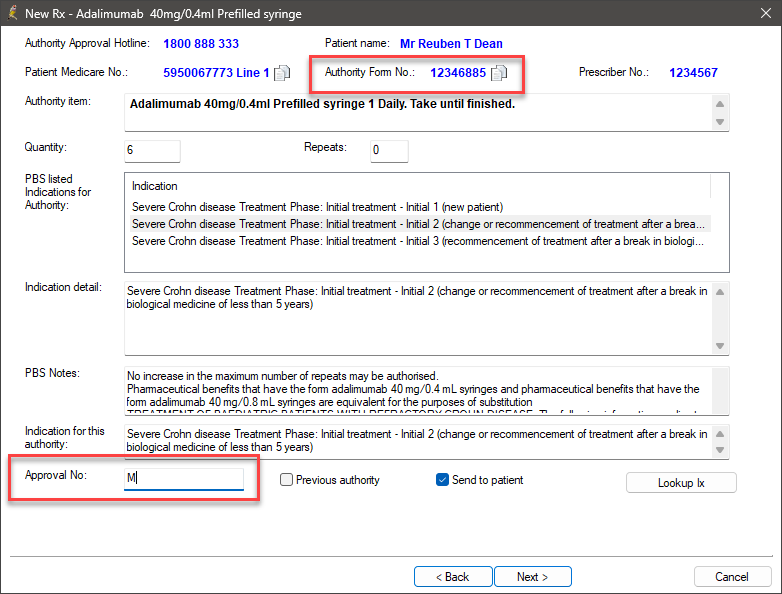782x594 pixels.
Task: Proceed with the Next button
Action: point(533,577)
